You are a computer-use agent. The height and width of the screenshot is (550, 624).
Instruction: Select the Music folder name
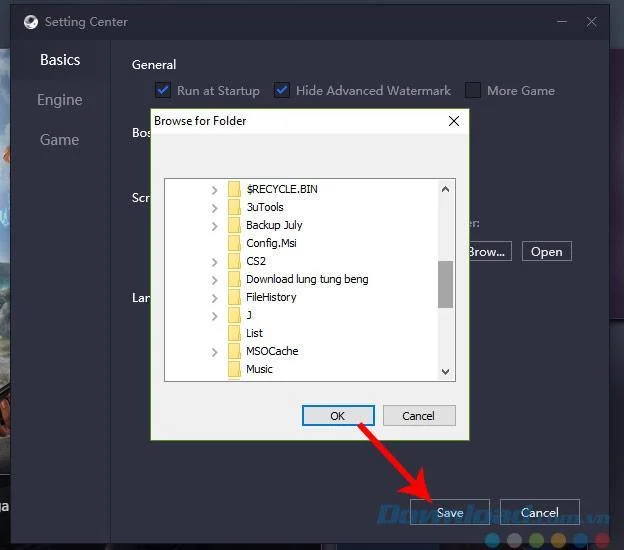(259, 369)
